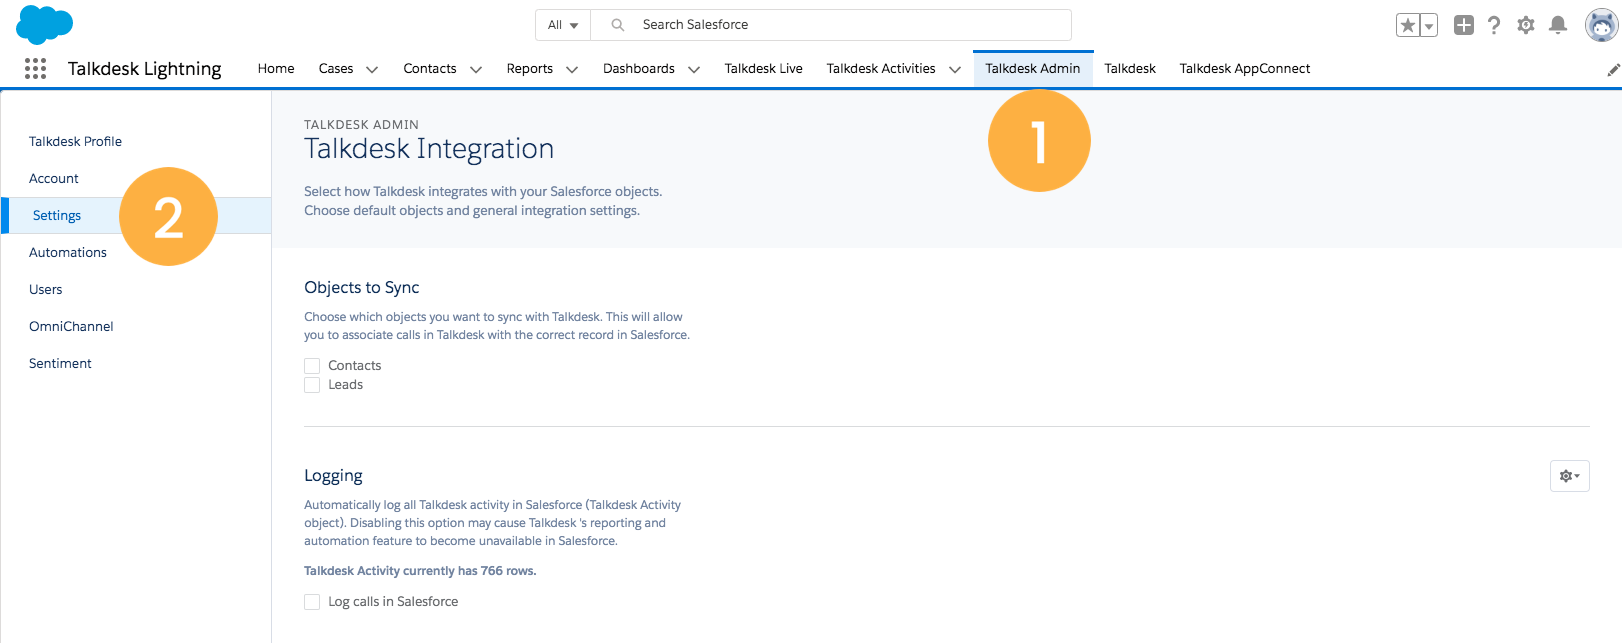1622x643 pixels.
Task: Click the Logging section heading
Action: tap(333, 476)
